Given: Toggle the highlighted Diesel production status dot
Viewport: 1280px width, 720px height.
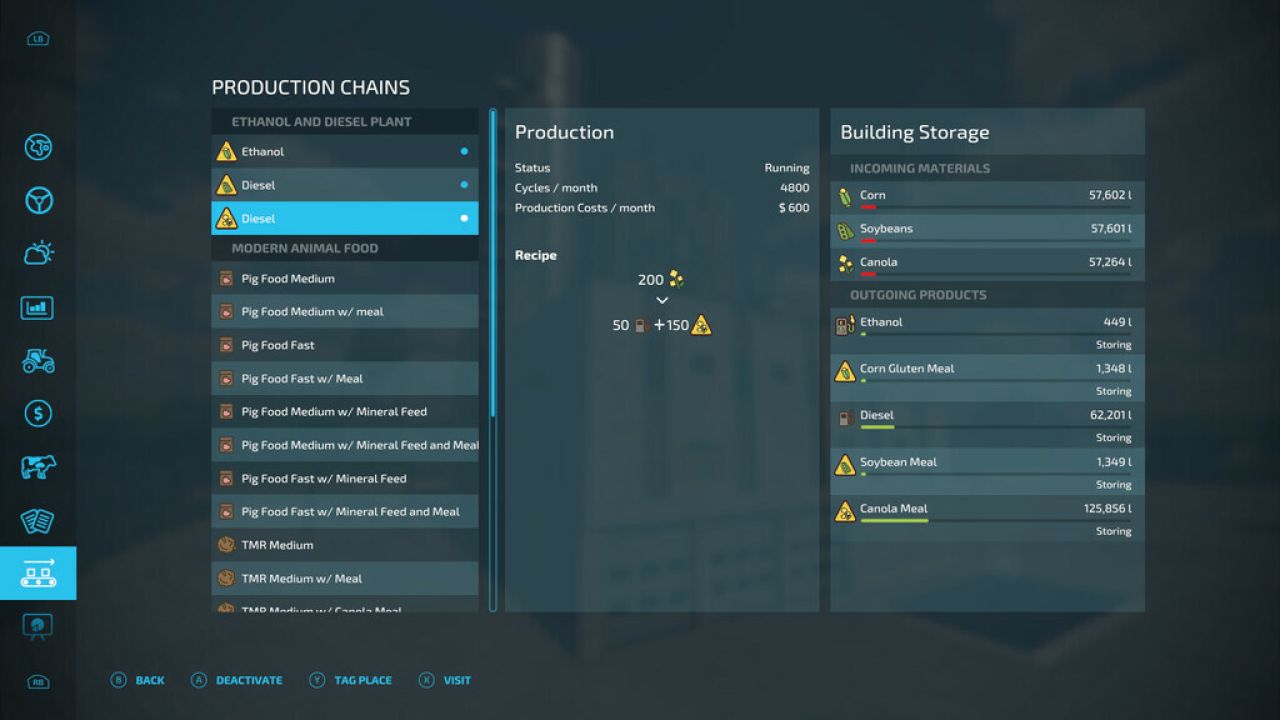Looking at the screenshot, I should pos(464,218).
